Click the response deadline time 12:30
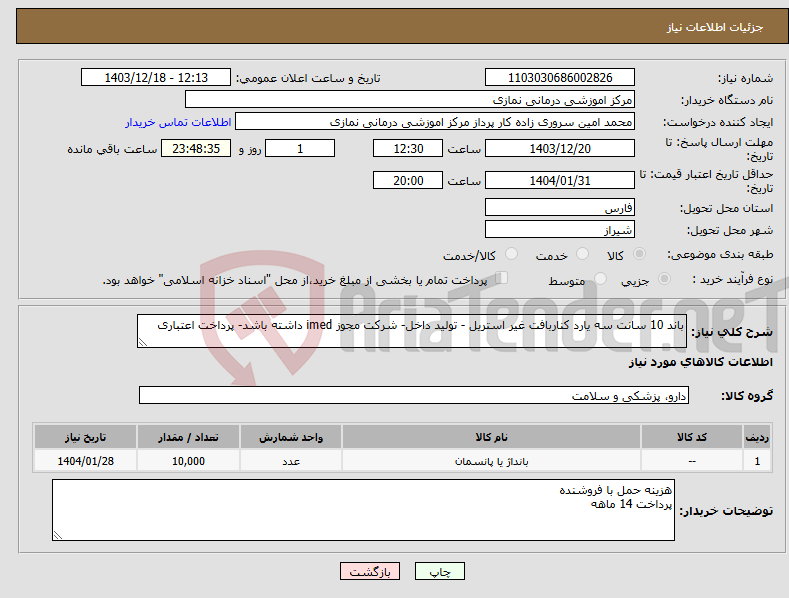Screen dimensions: 789x598 click(408, 148)
